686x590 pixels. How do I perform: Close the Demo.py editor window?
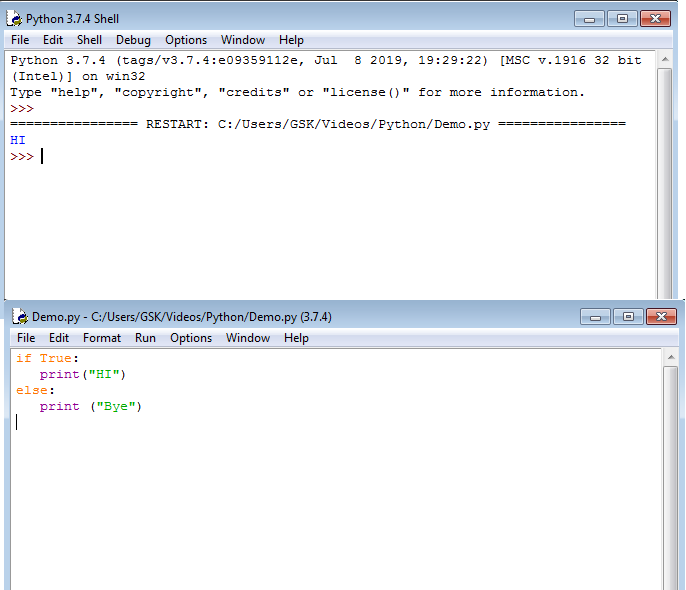661,316
